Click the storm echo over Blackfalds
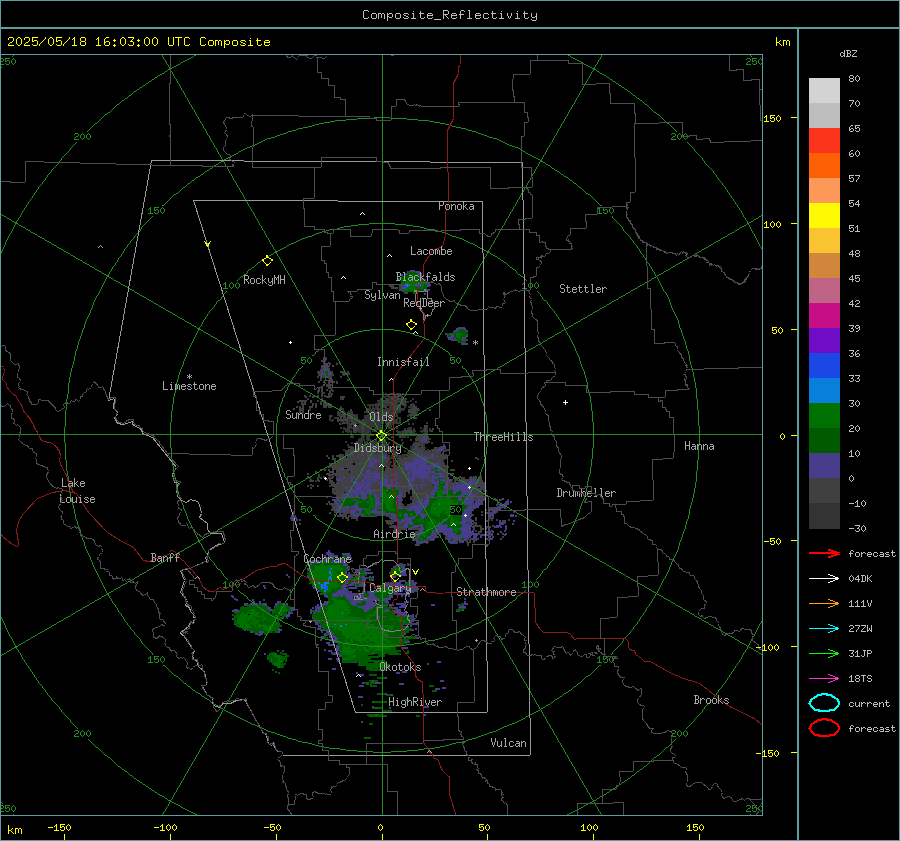 click(412, 282)
